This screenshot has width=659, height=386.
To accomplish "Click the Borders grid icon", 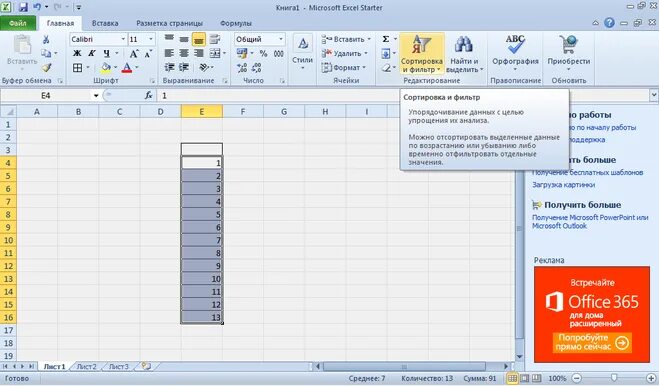I will 77,67.
